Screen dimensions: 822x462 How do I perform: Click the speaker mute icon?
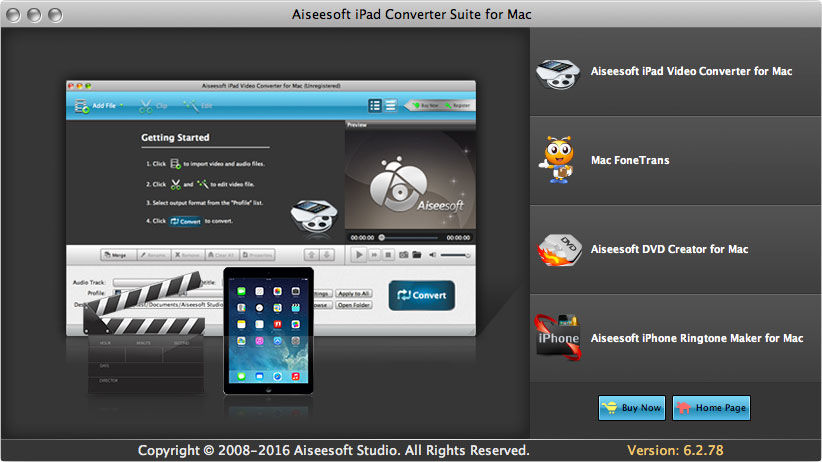click(x=435, y=255)
